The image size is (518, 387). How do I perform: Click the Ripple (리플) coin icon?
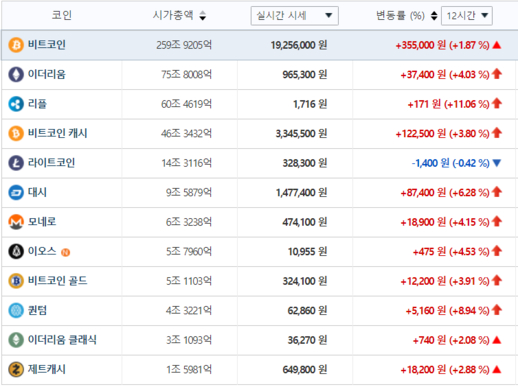(16, 104)
